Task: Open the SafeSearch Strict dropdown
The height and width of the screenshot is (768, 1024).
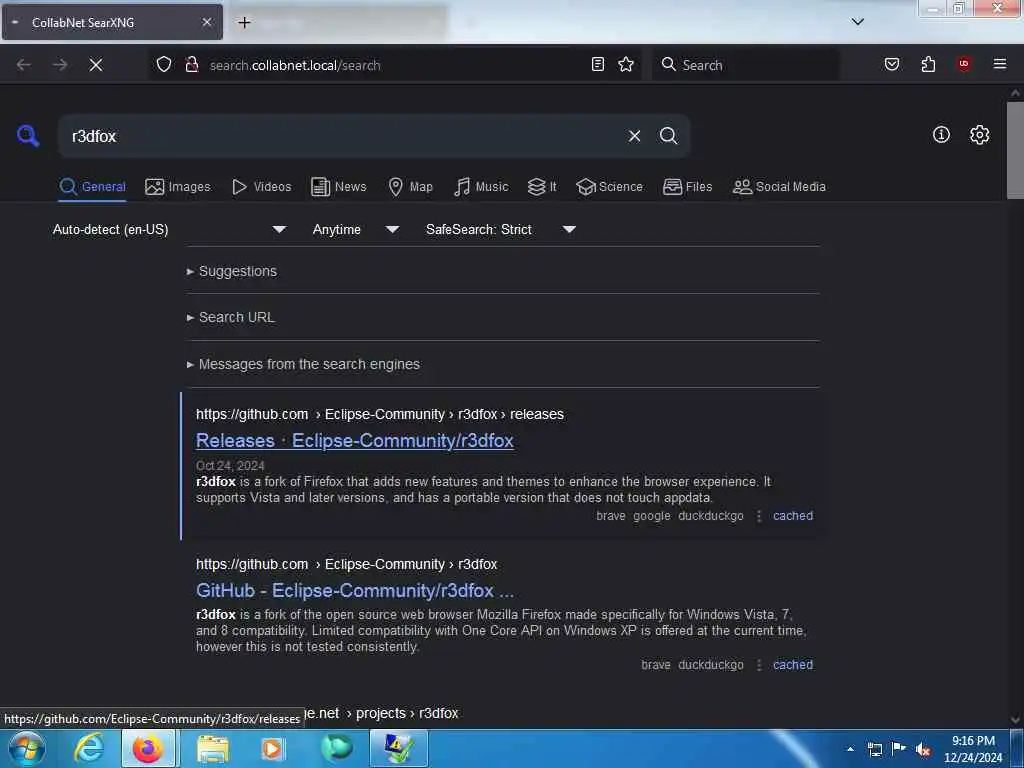Action: click(x=500, y=229)
